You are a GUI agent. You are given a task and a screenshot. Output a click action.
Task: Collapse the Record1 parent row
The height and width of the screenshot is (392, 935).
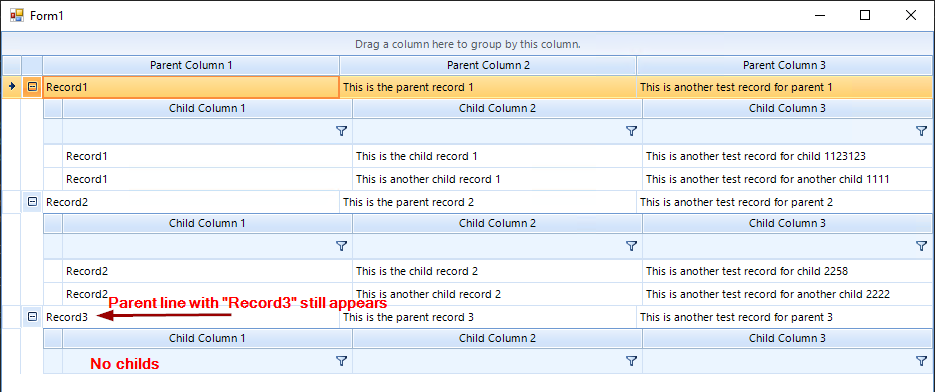33,87
